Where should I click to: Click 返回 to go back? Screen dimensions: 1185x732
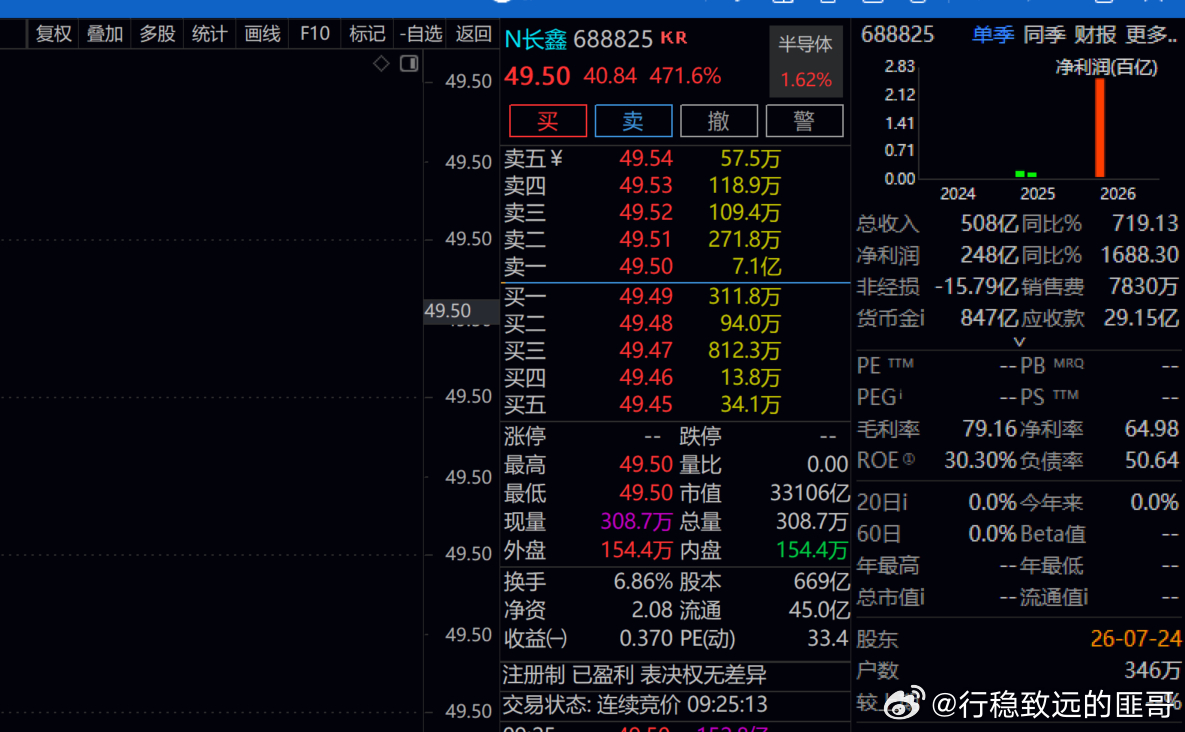coord(474,34)
